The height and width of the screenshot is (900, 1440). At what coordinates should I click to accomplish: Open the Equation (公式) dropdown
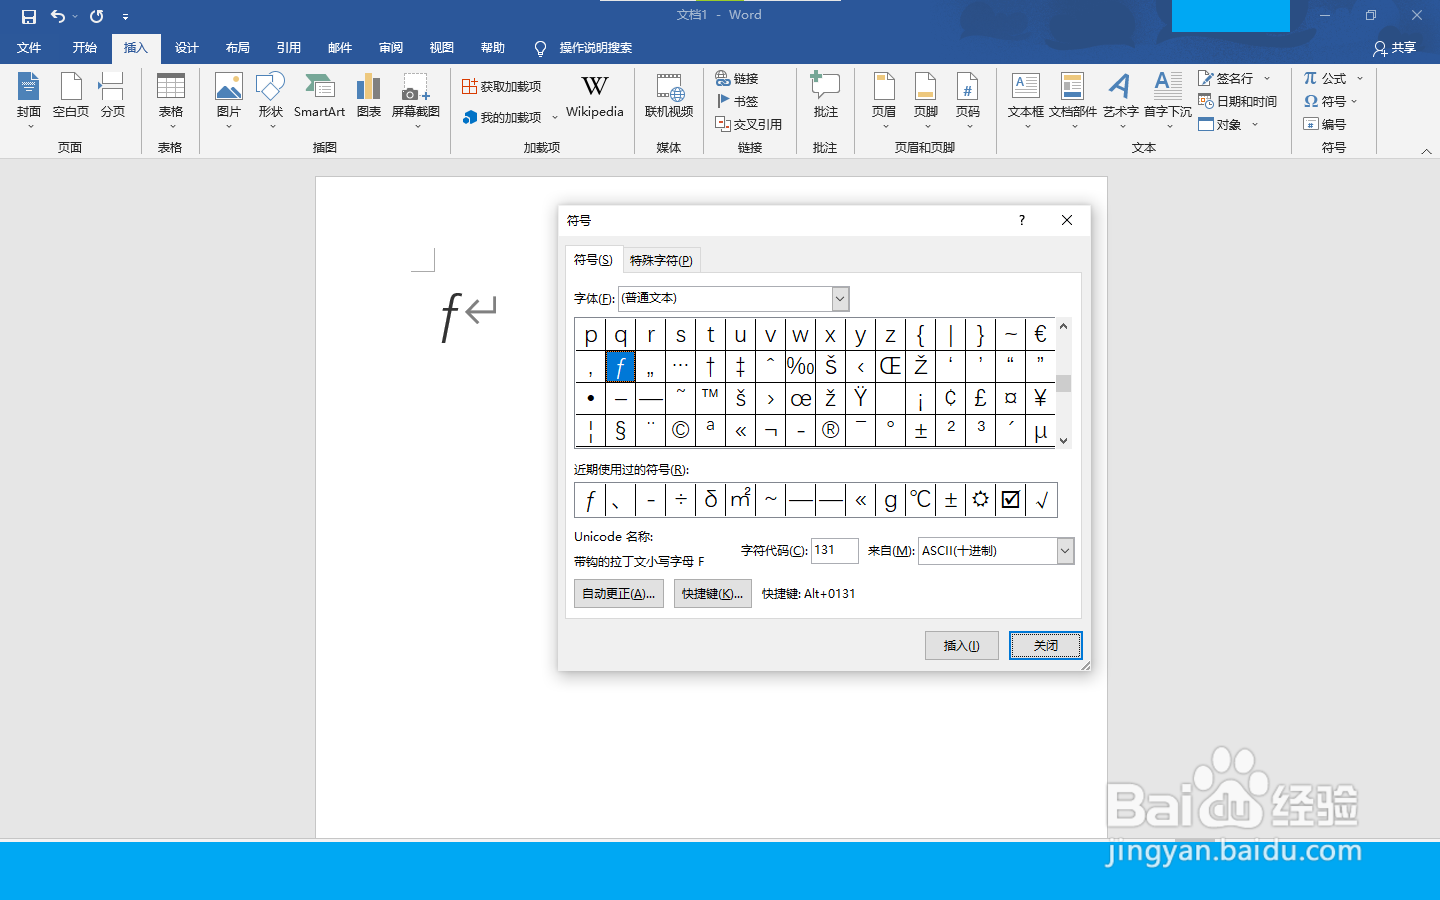coord(1334,78)
